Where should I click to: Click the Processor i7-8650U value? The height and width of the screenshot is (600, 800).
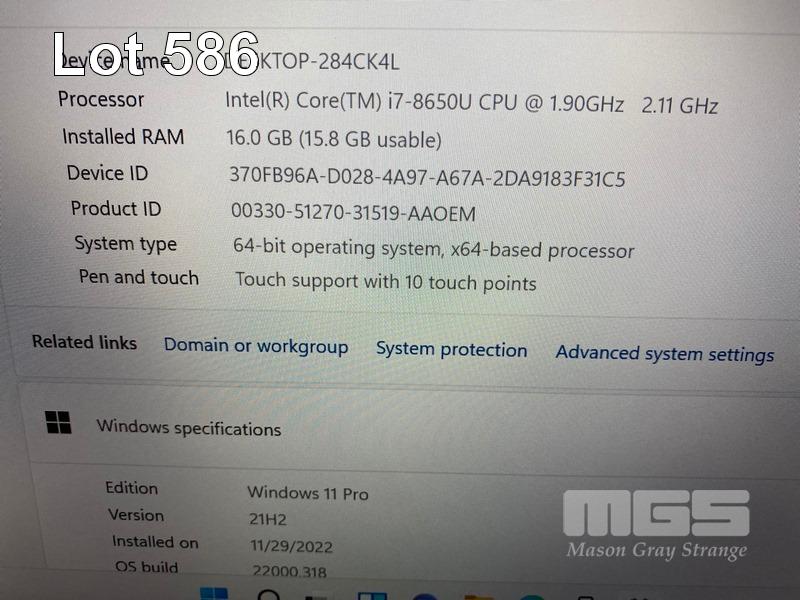coord(471,103)
